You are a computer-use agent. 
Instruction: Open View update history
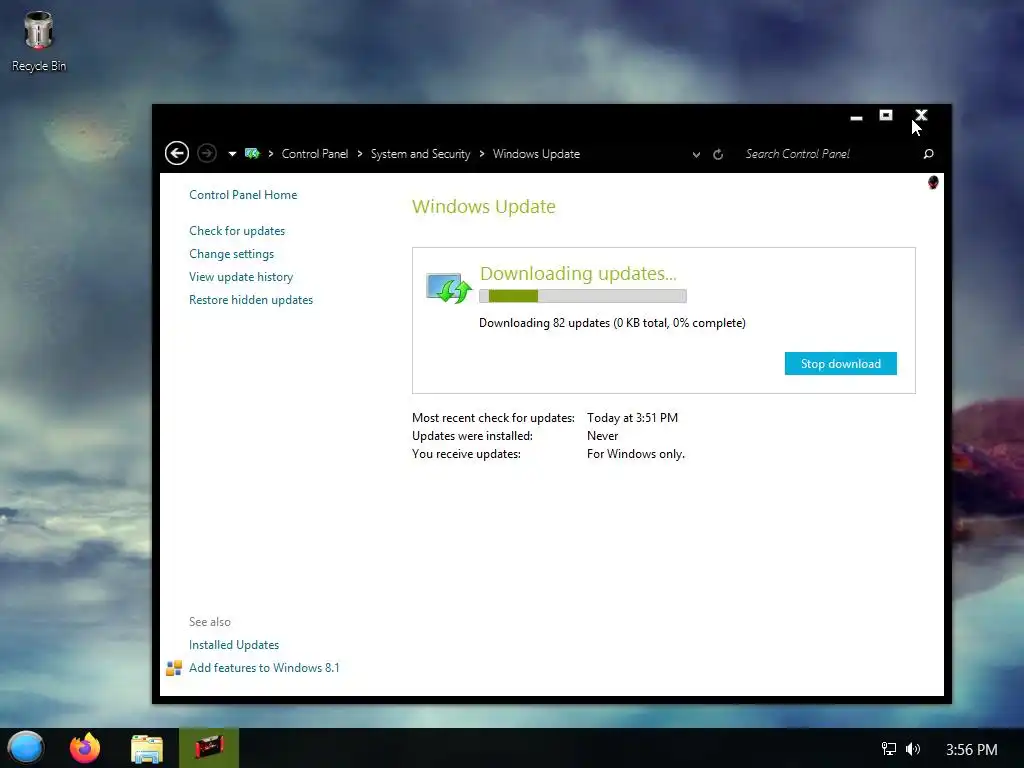click(x=241, y=277)
